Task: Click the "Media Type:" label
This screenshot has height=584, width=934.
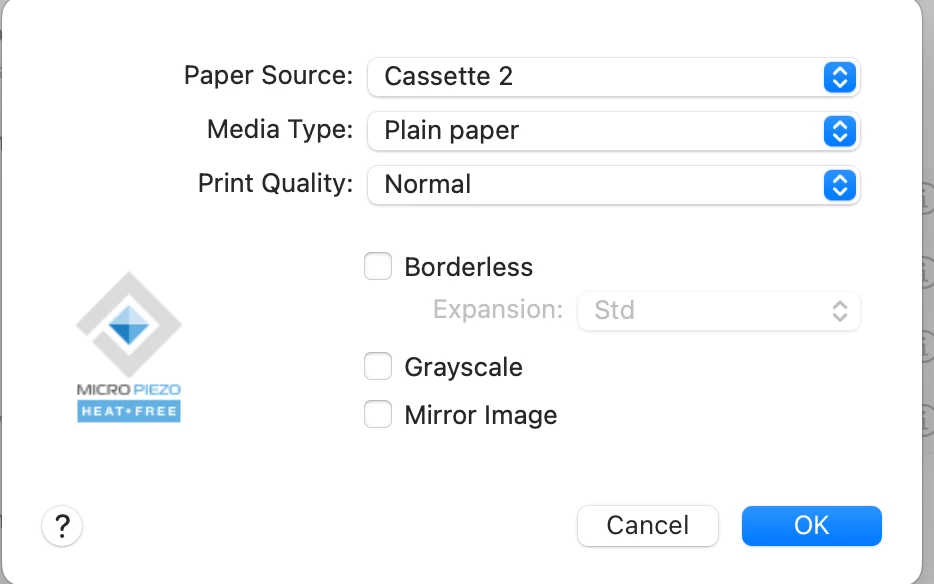Action: coord(280,131)
